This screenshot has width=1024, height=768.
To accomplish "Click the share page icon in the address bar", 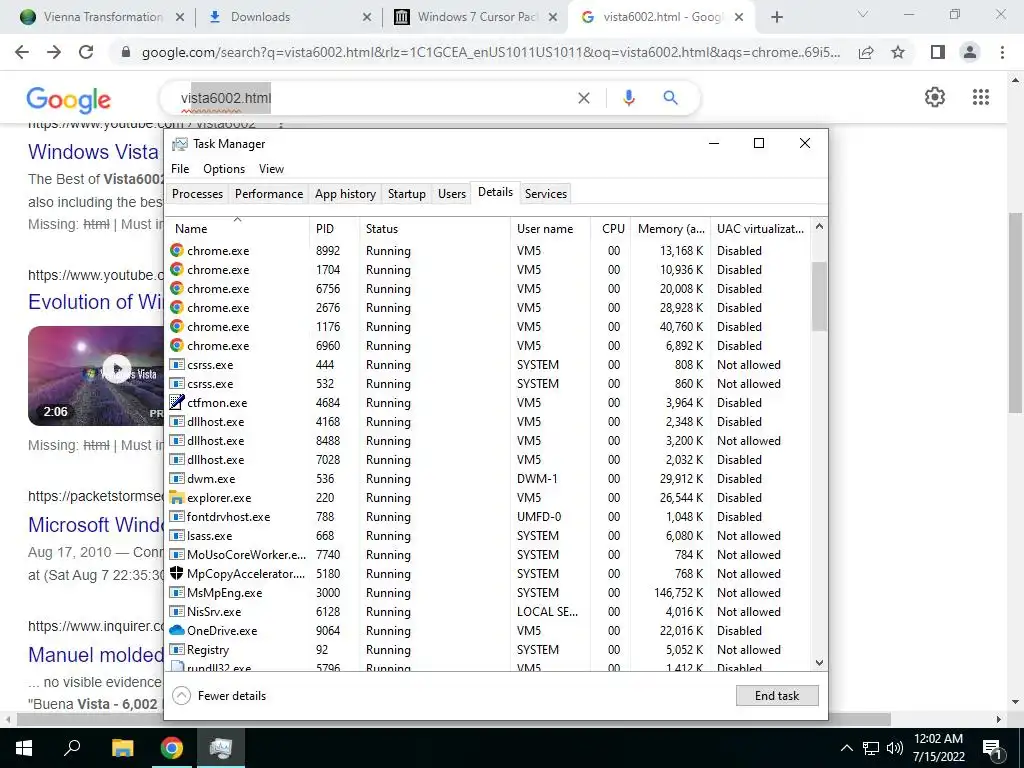I will (866, 52).
